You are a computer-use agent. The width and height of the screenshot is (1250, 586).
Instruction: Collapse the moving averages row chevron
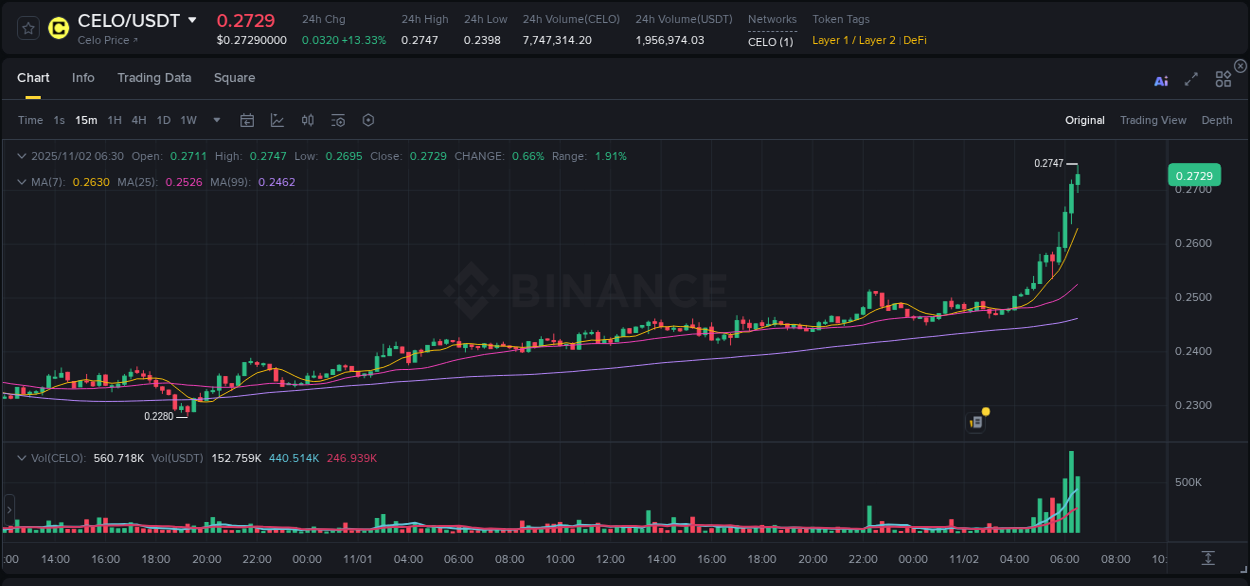point(21,182)
